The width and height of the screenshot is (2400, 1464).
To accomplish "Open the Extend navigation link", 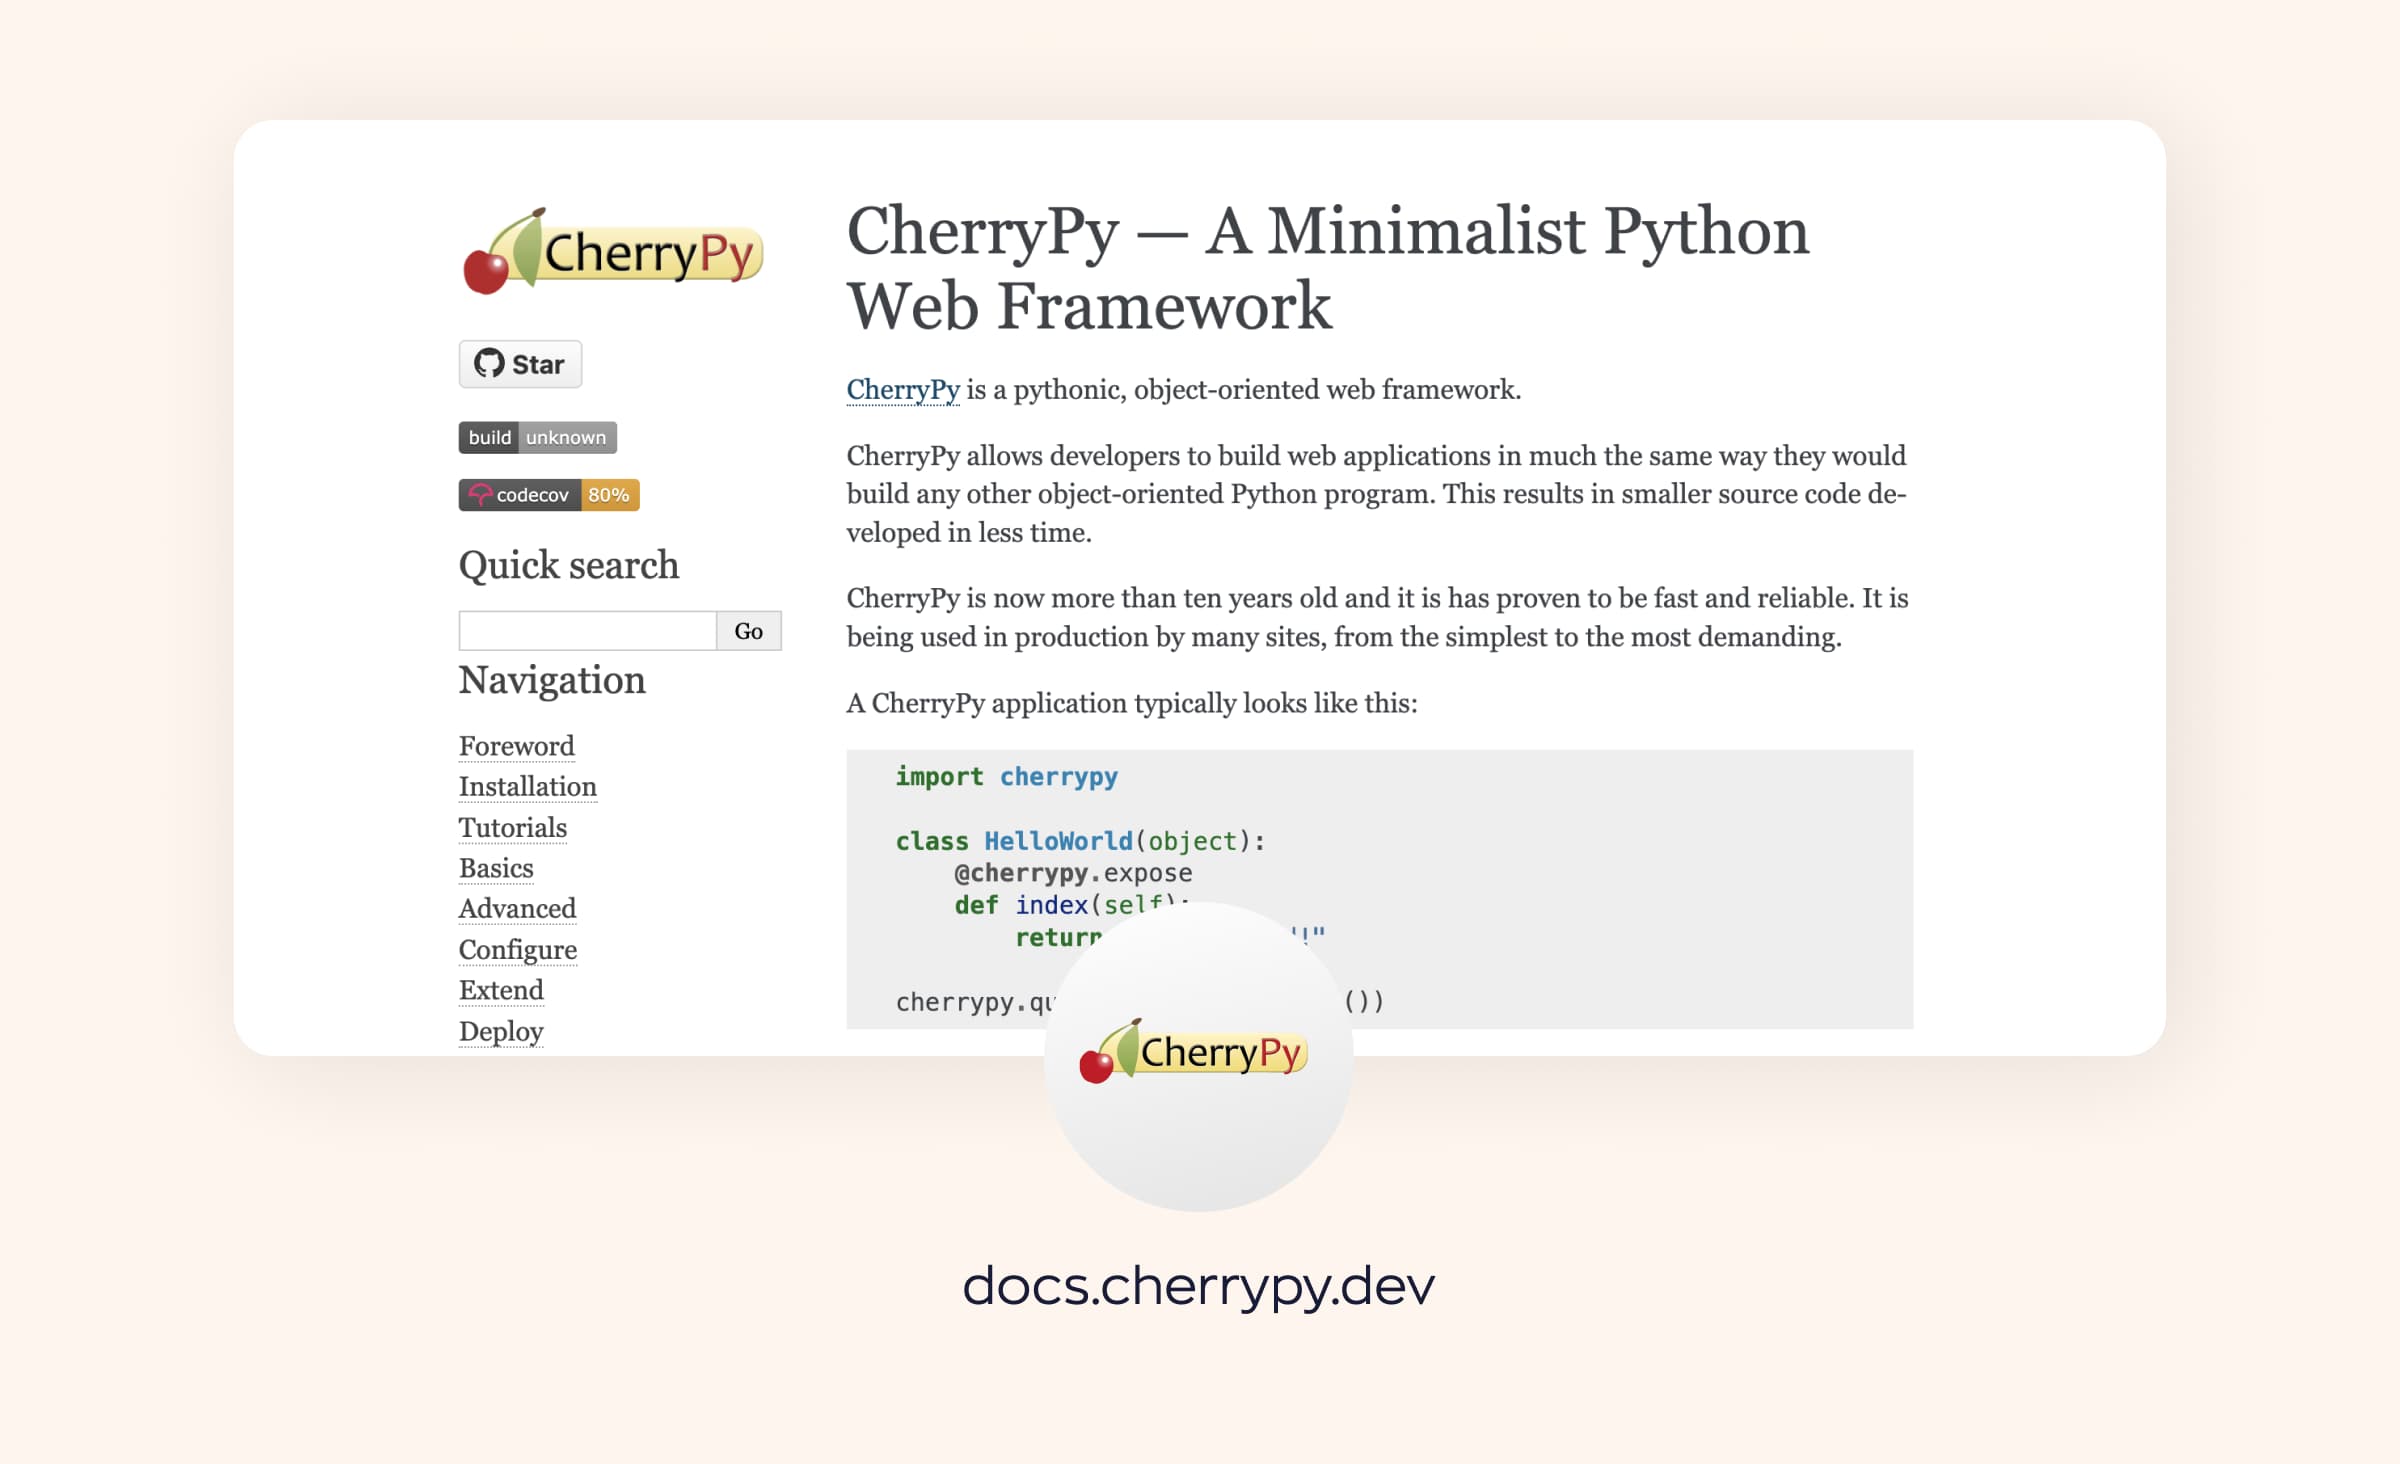I will pos(501,990).
